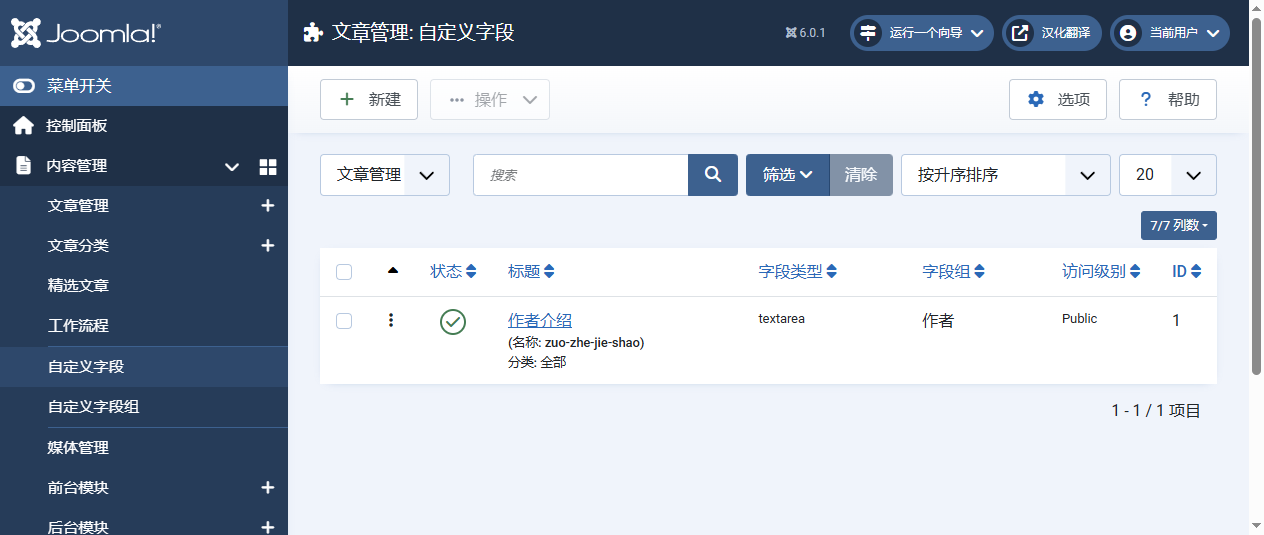The height and width of the screenshot is (535, 1264).
Task: Sort by the 访问级别 column
Action: point(1102,271)
